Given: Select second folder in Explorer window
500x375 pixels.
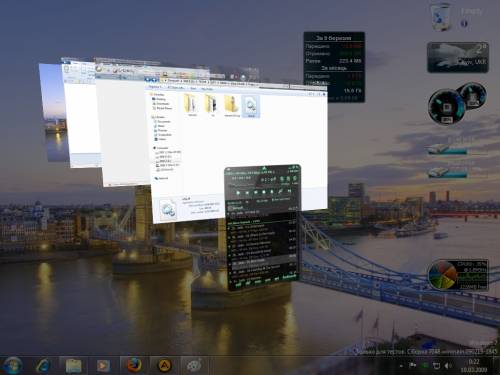Looking at the screenshot, I should point(212,105).
